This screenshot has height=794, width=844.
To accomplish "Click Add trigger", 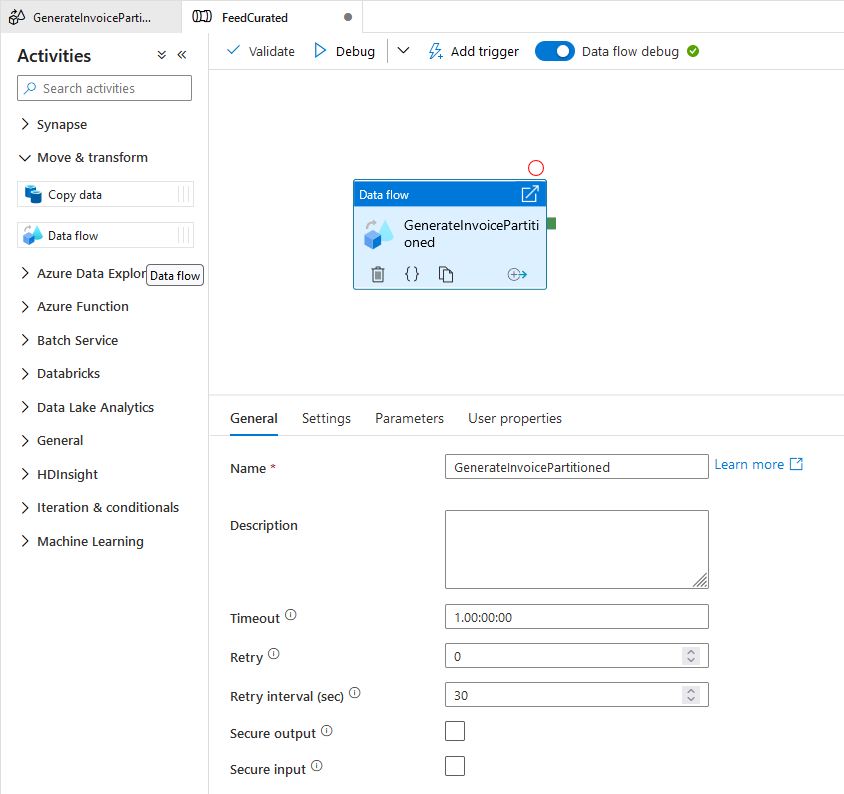I will coord(474,51).
